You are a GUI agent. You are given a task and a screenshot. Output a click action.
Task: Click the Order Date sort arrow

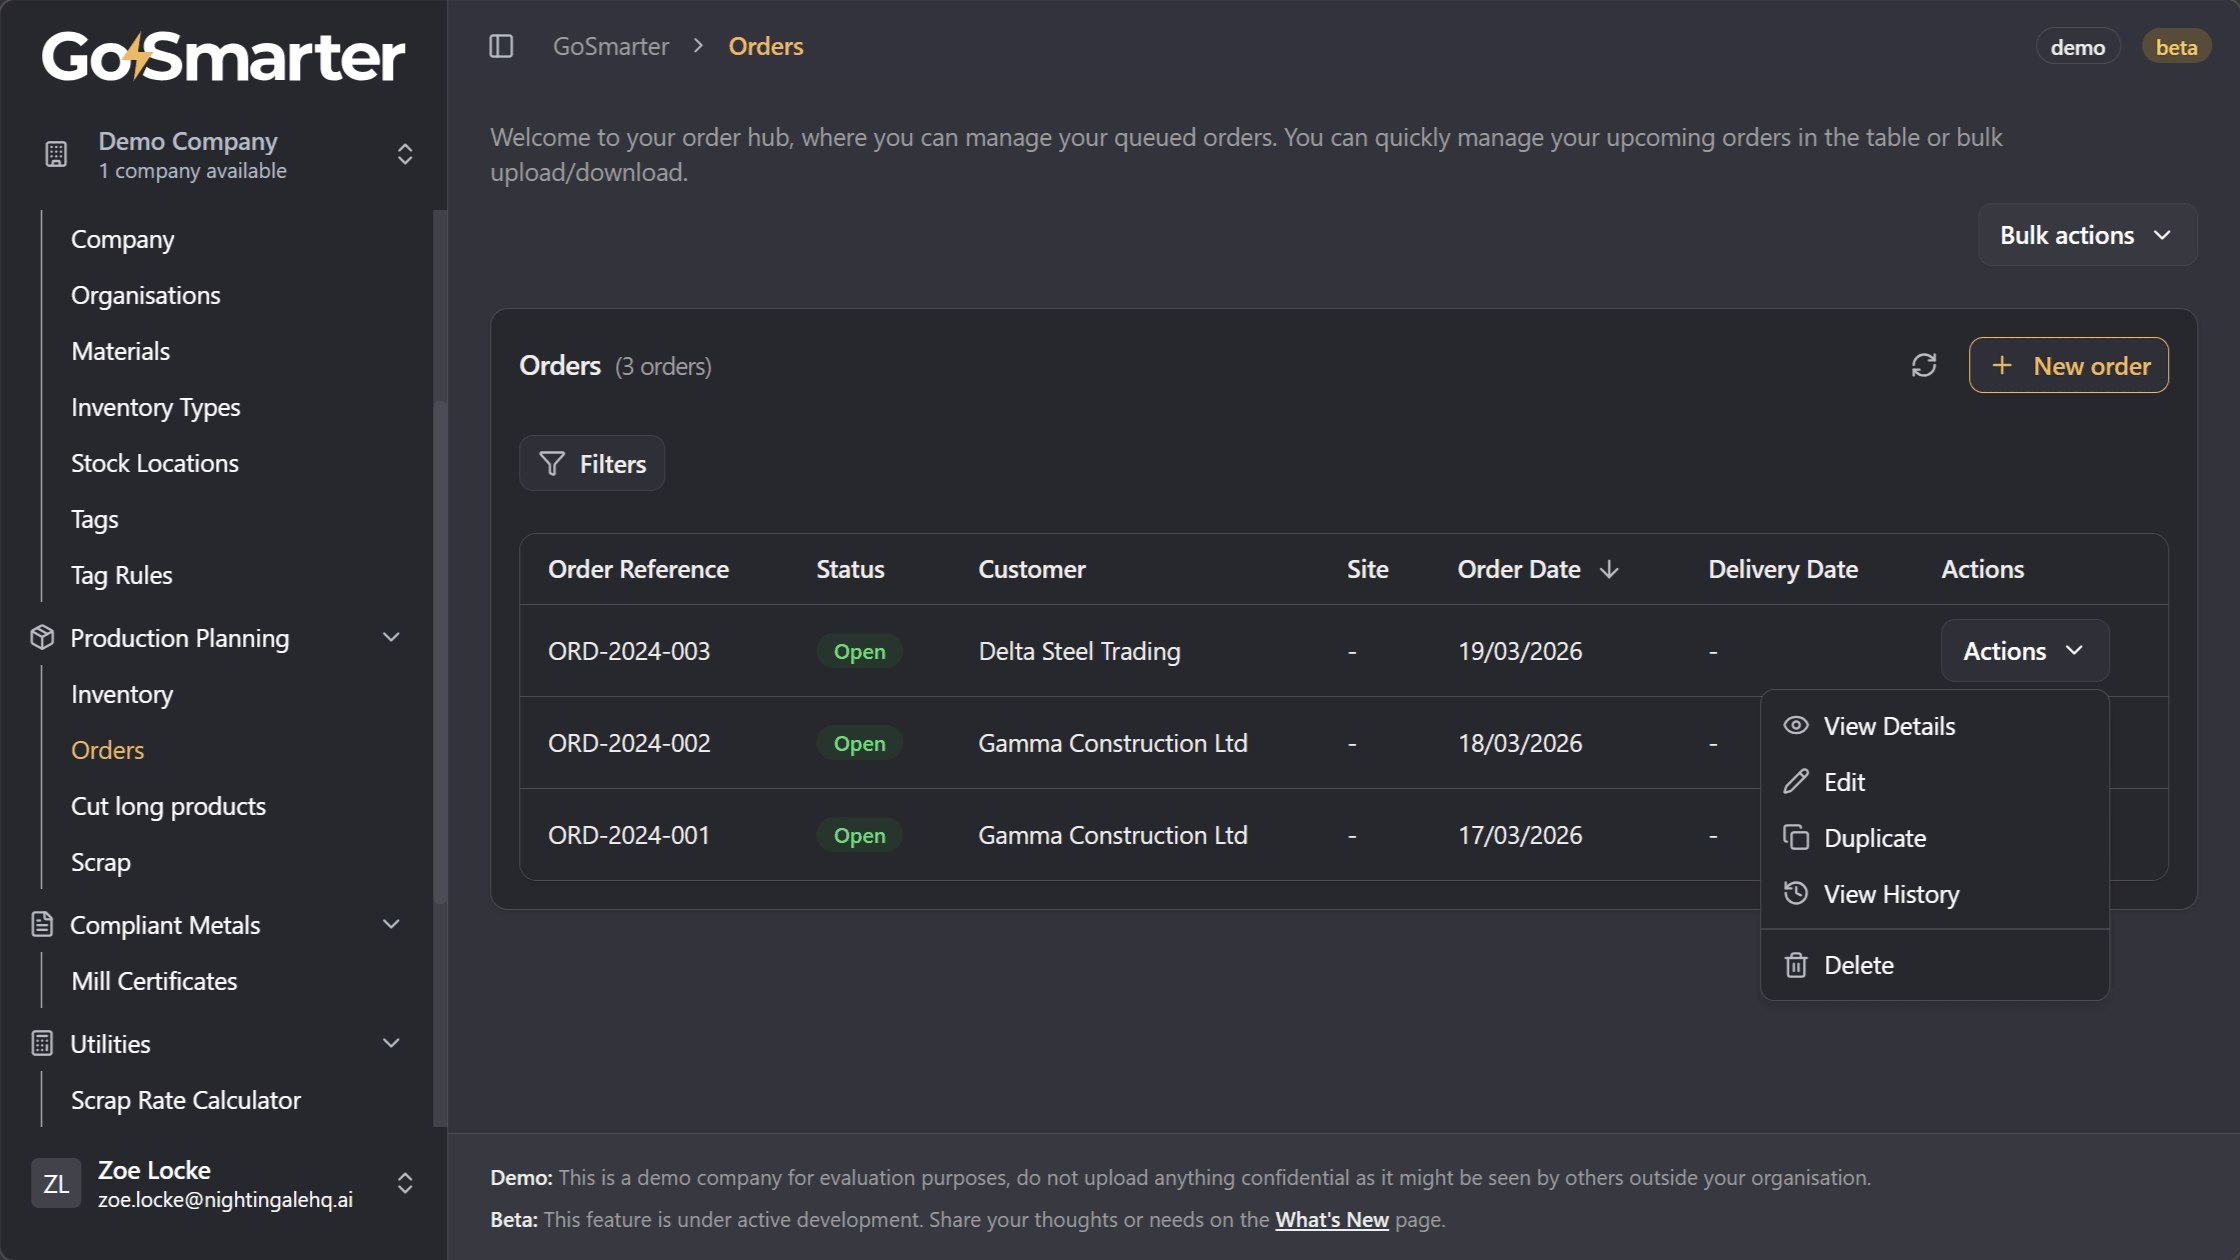click(1609, 569)
